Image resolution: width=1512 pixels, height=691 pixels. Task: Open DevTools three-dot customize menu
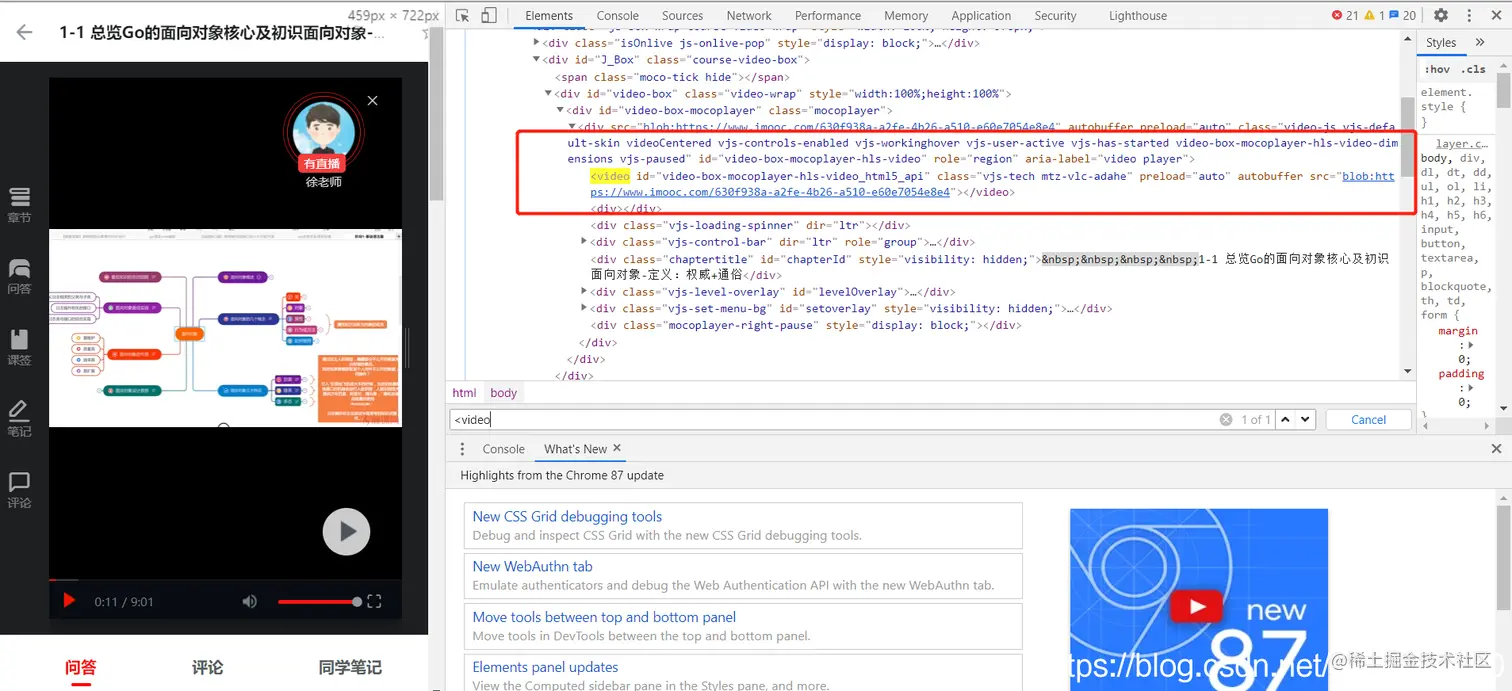(x=1468, y=15)
